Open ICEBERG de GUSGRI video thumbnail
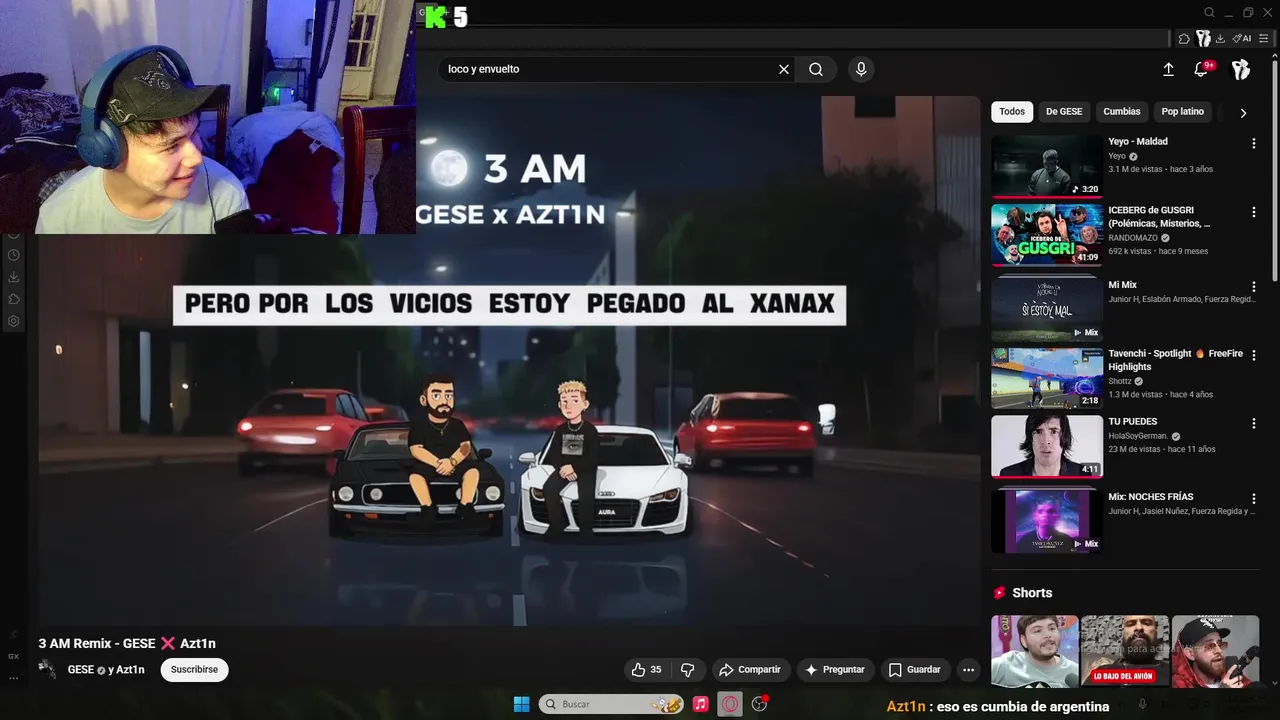Viewport: 1280px width, 720px height. point(1047,235)
